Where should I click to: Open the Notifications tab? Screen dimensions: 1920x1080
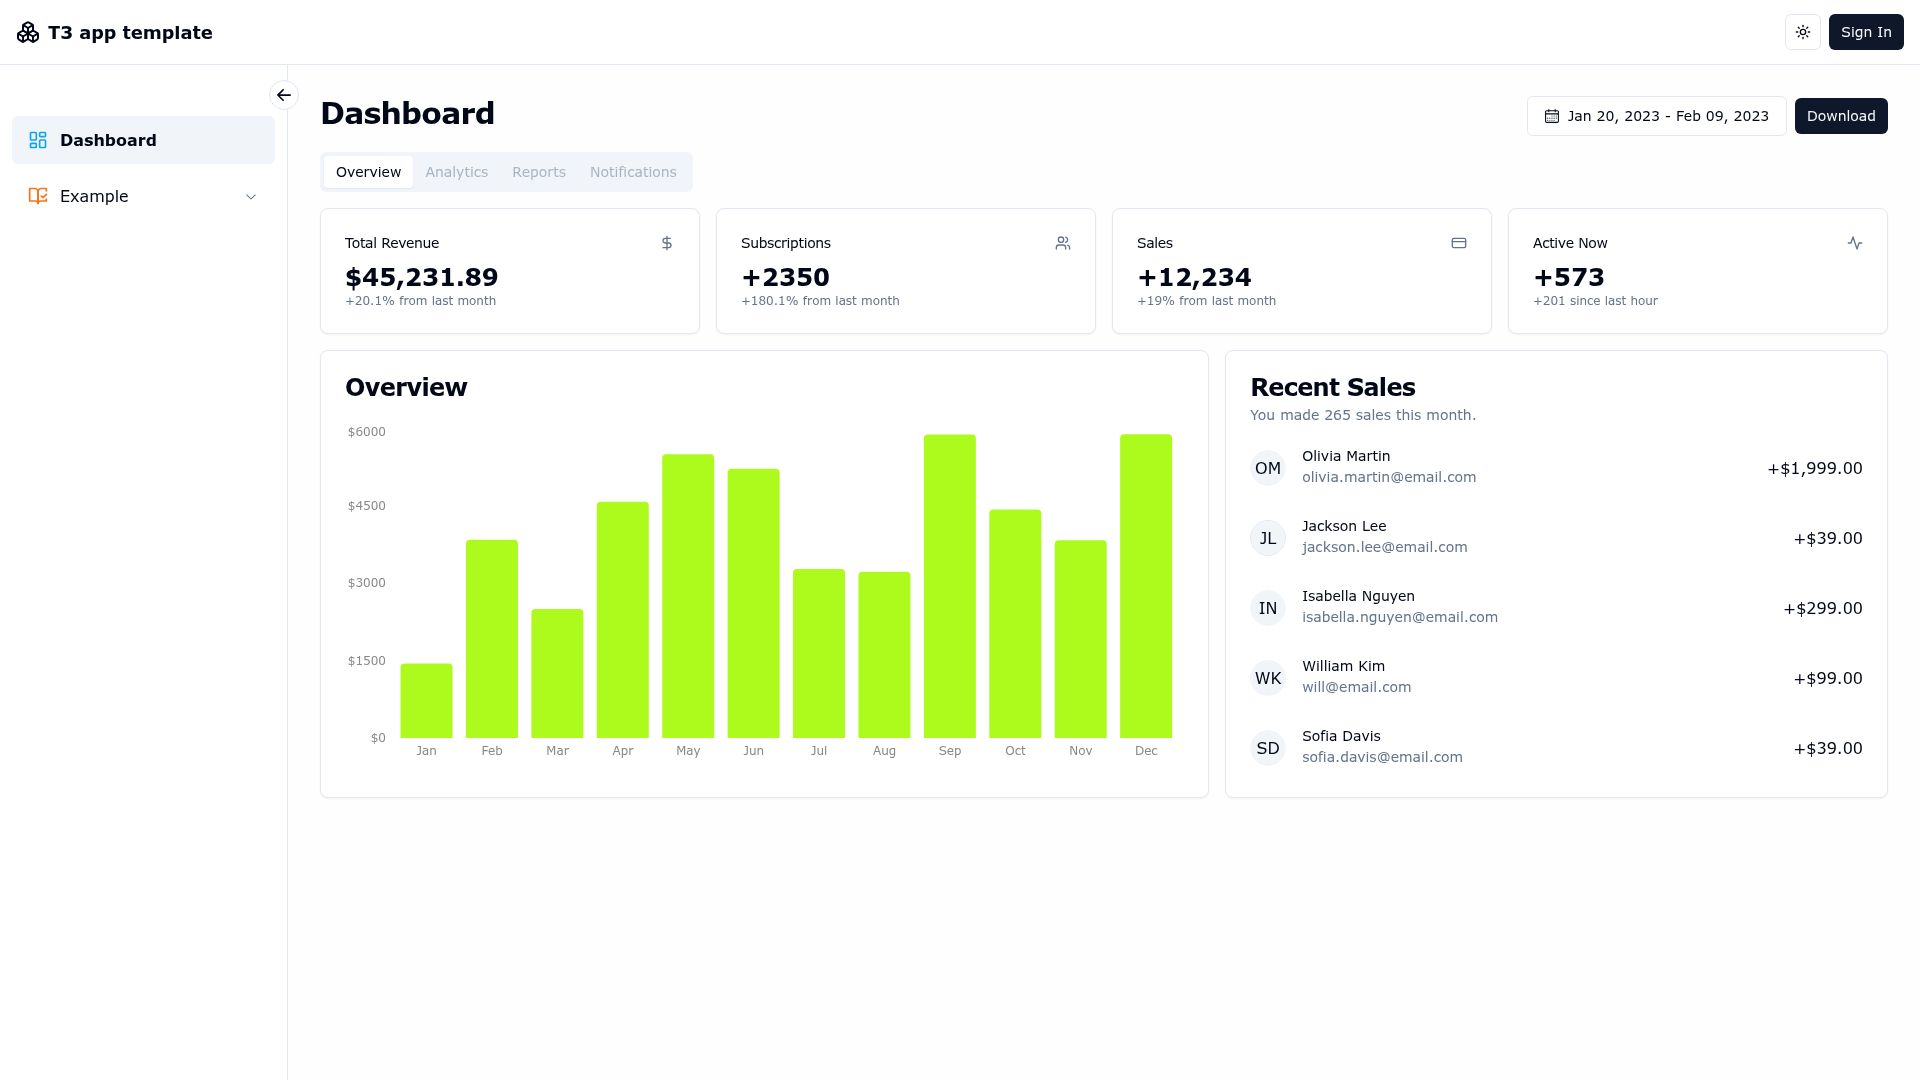click(633, 172)
